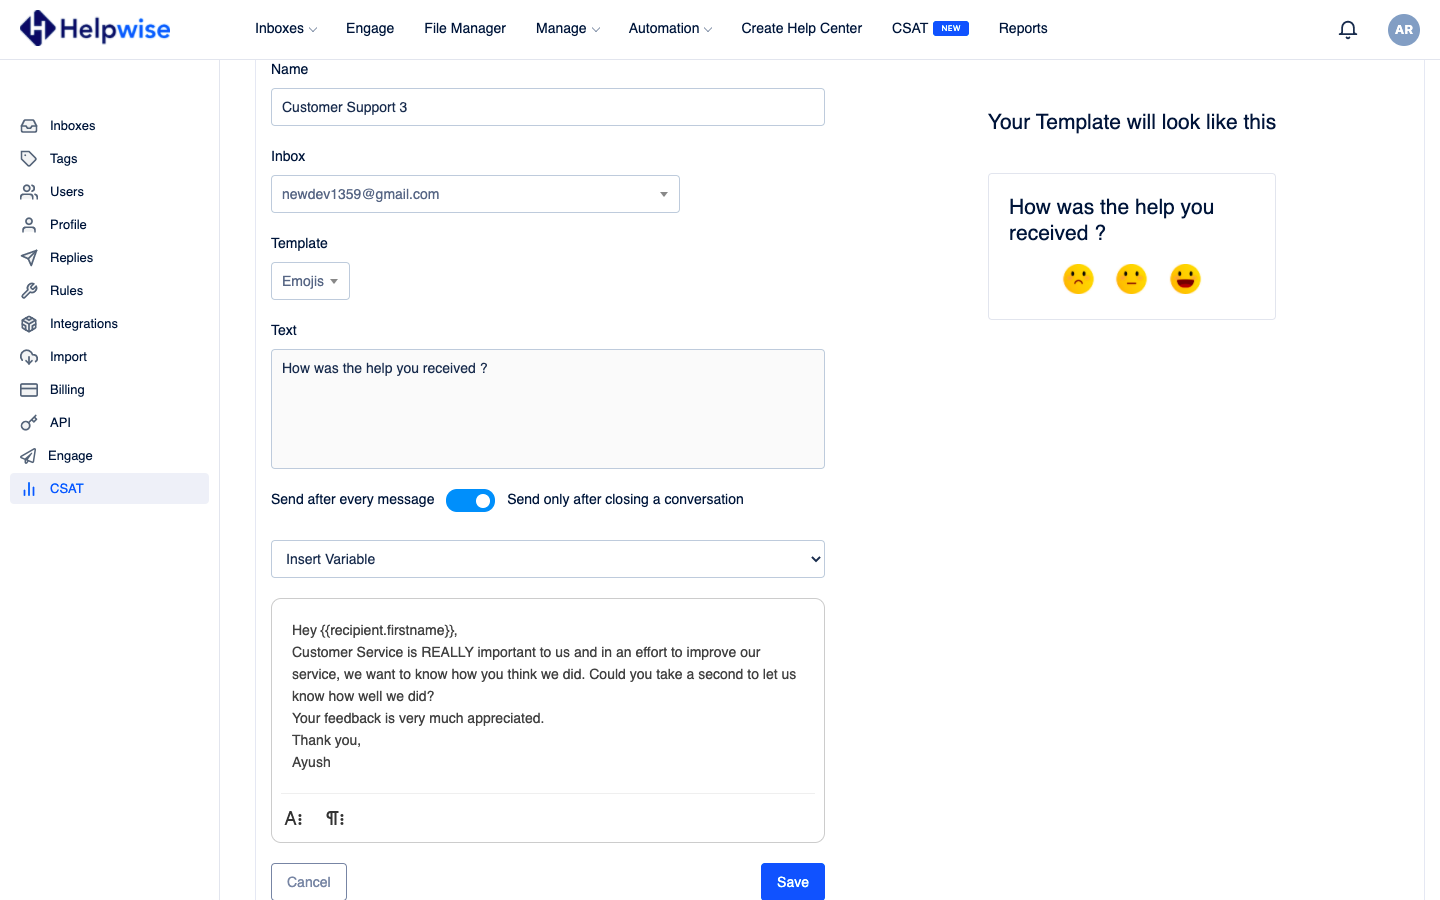Open the AR user avatar menu
1440x900 pixels.
(x=1404, y=30)
